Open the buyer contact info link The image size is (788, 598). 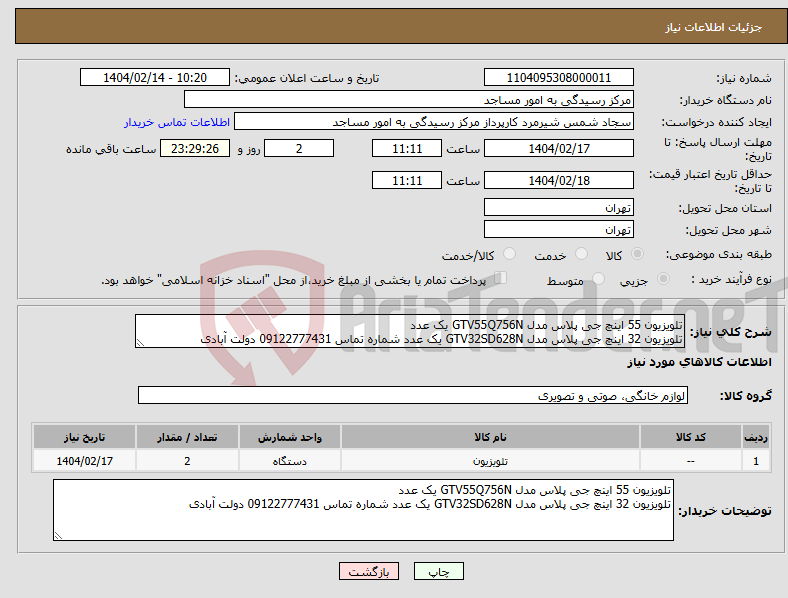click(x=177, y=122)
